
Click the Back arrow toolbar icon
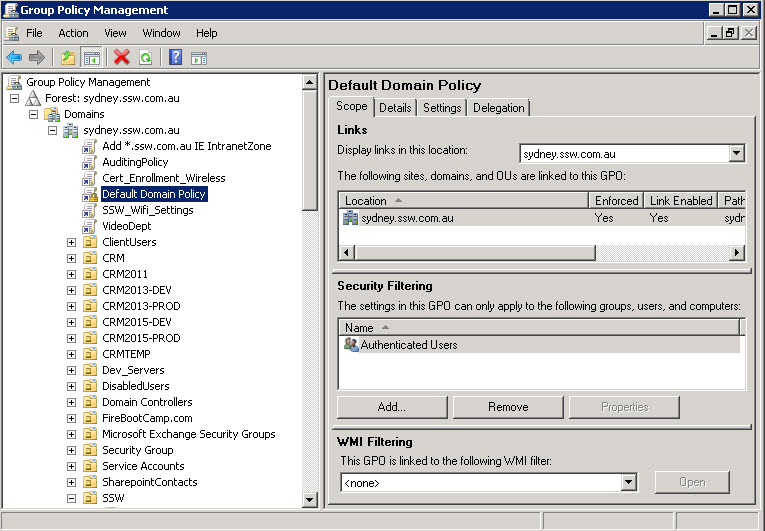pos(14,58)
